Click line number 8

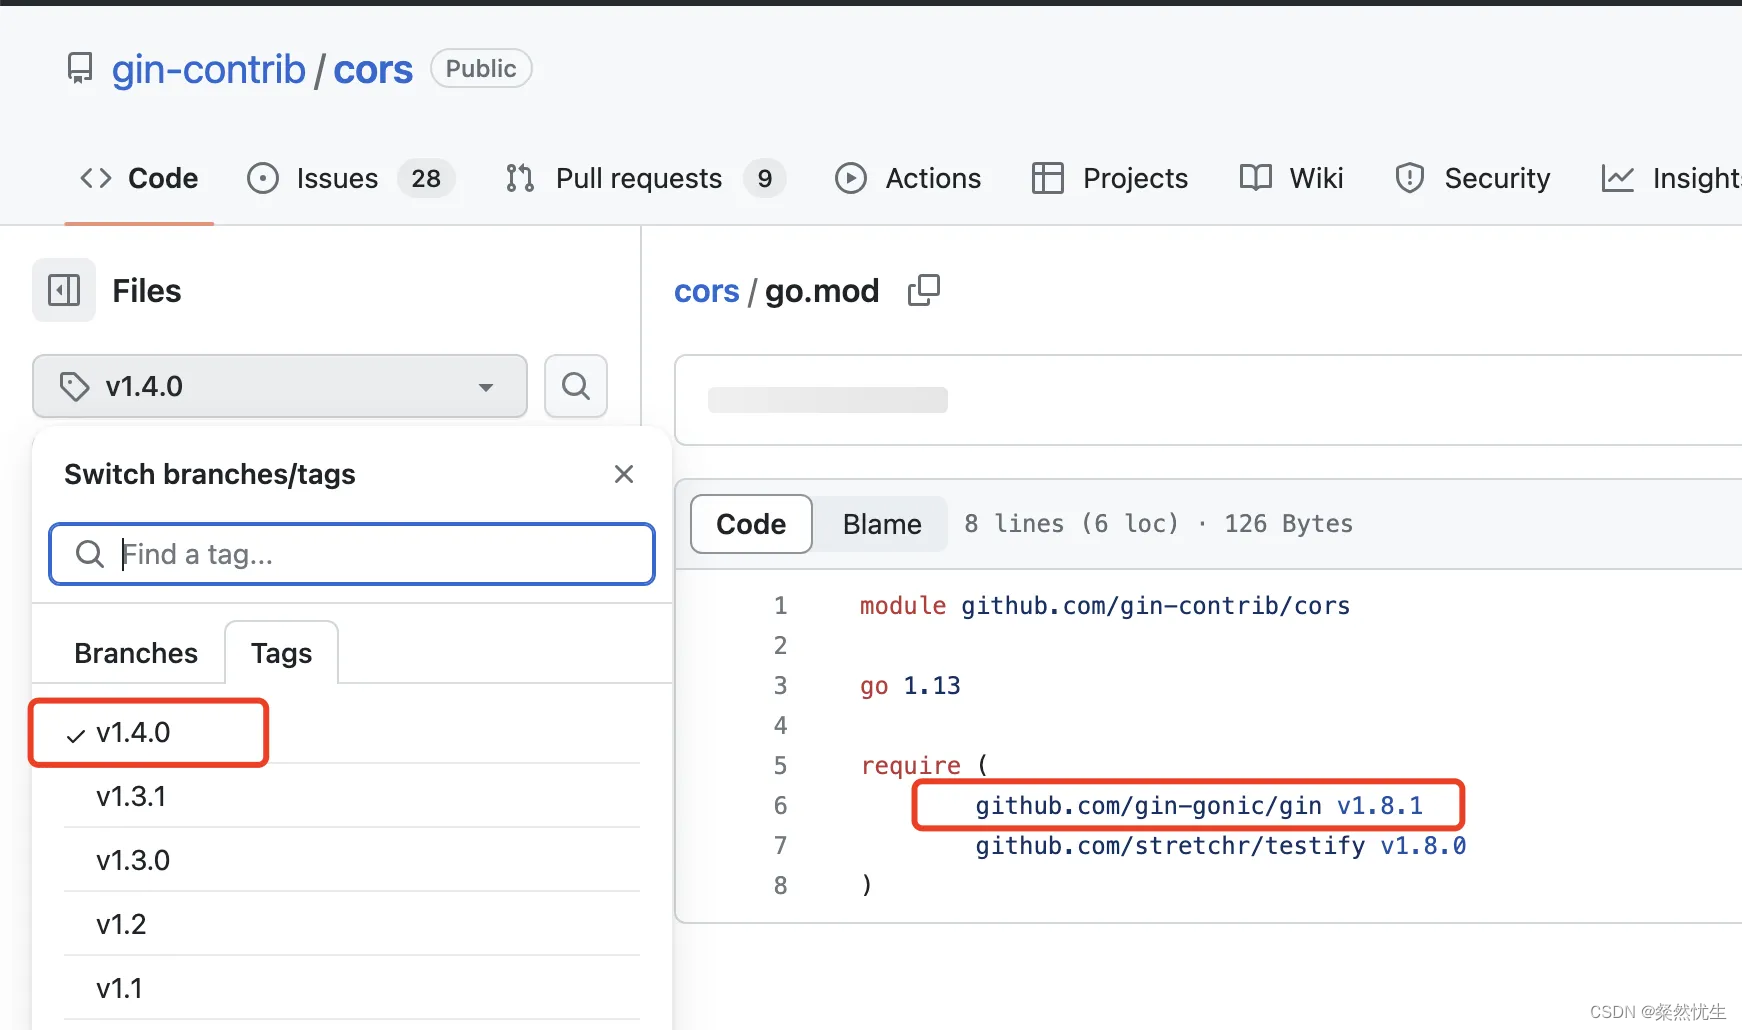(x=780, y=886)
